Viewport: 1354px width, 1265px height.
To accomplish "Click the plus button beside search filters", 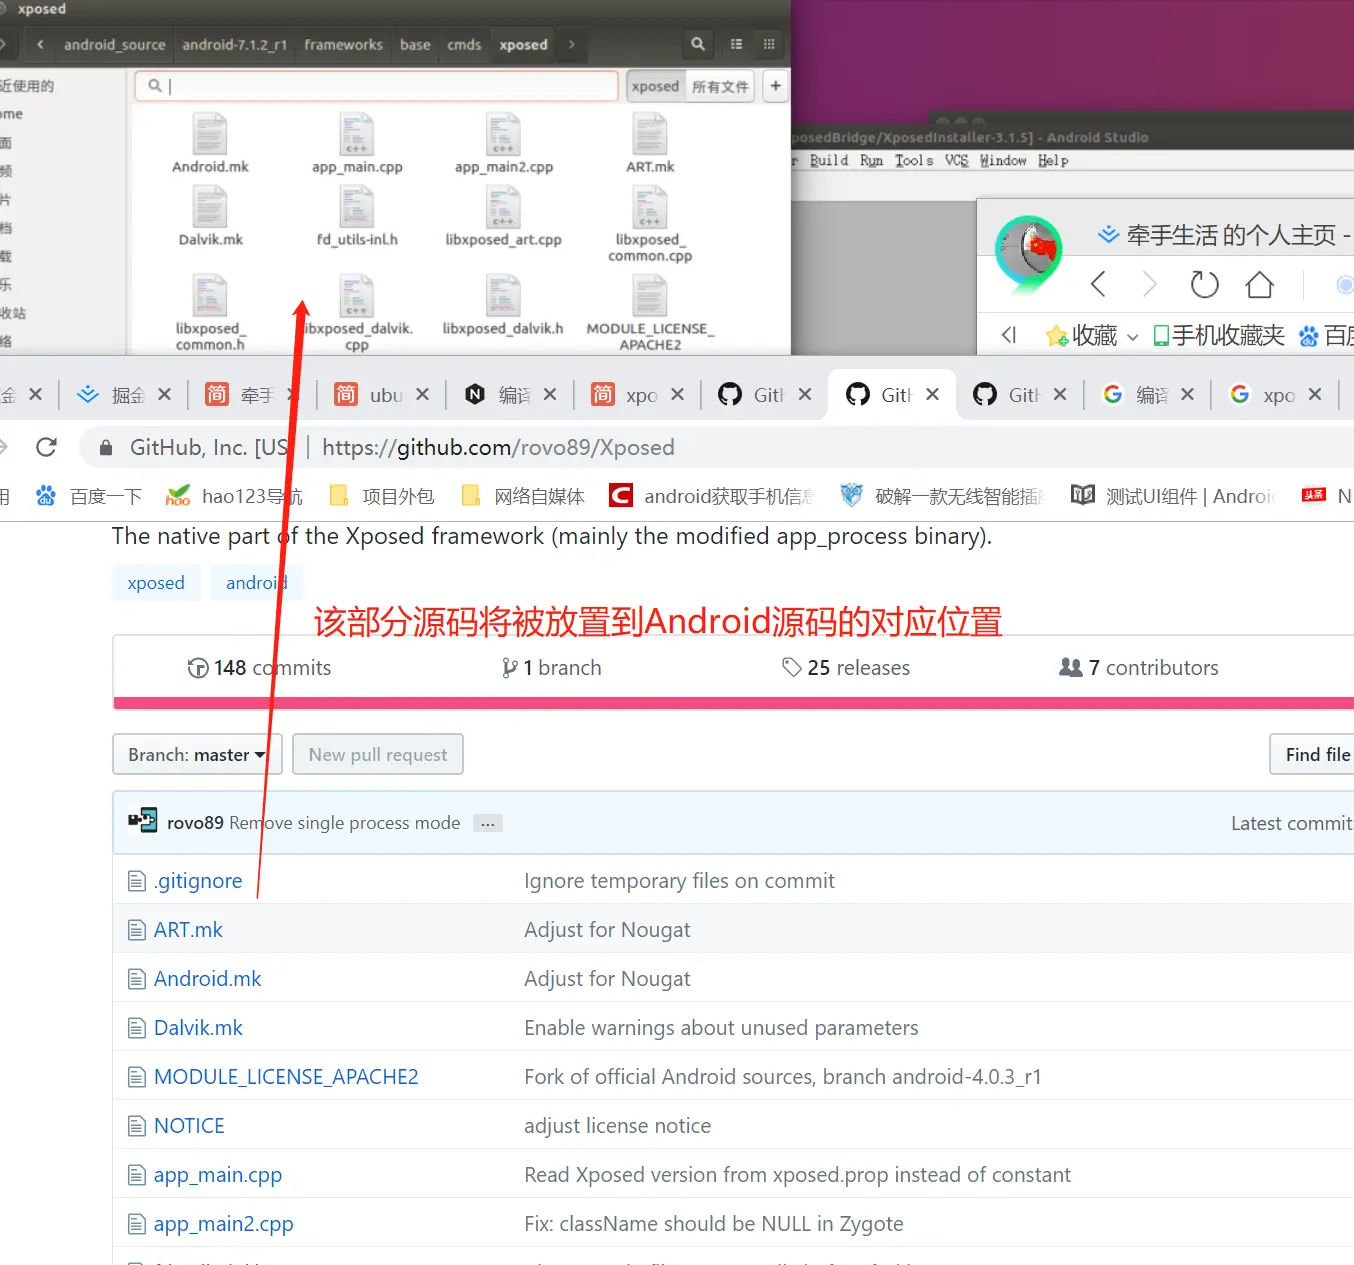I will [x=775, y=86].
